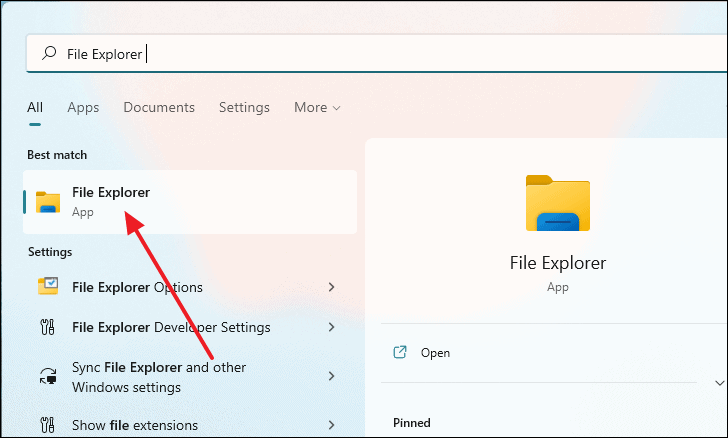The width and height of the screenshot is (728, 438).
Task: Expand Sync File Explorer settings chevron
Action: click(x=332, y=376)
